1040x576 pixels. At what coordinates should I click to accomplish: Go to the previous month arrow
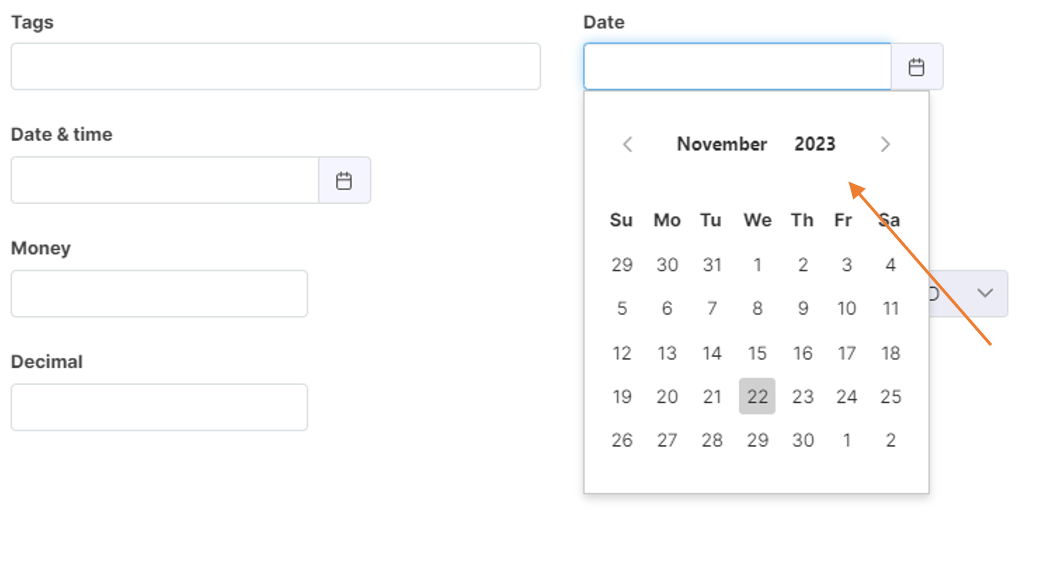[627, 145]
